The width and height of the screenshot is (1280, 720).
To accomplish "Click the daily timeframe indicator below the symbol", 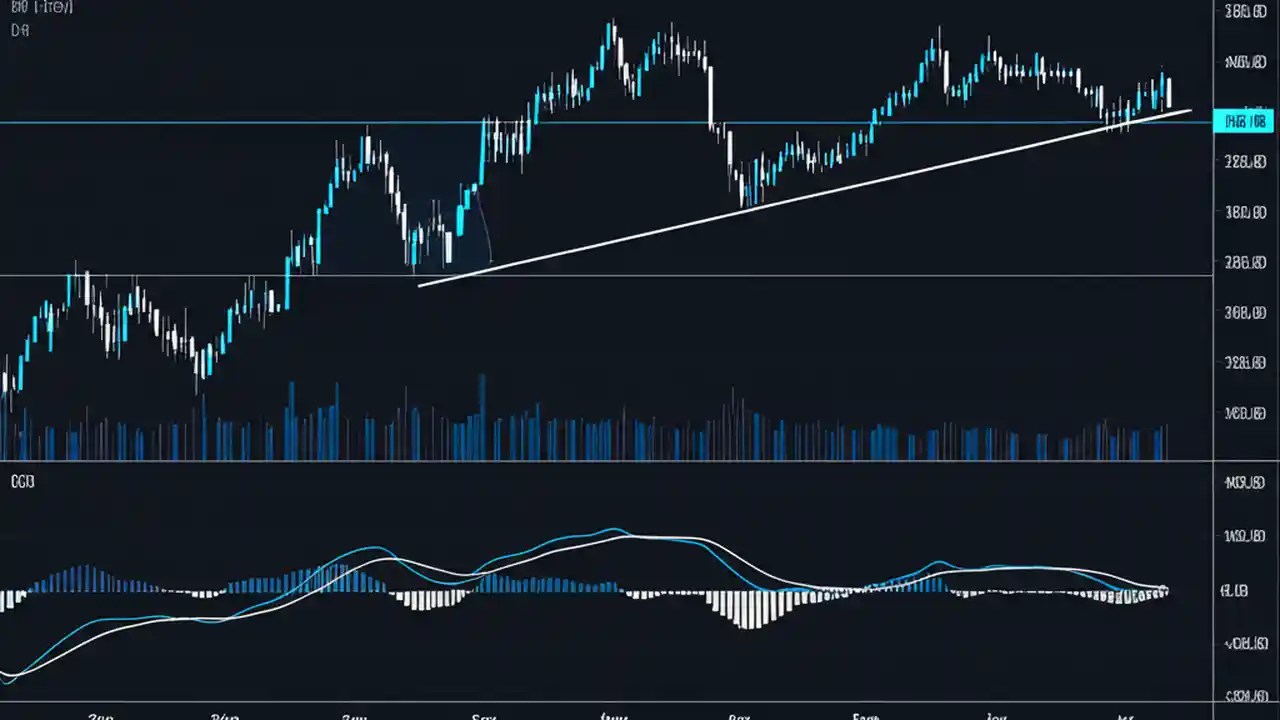I will (19, 30).
